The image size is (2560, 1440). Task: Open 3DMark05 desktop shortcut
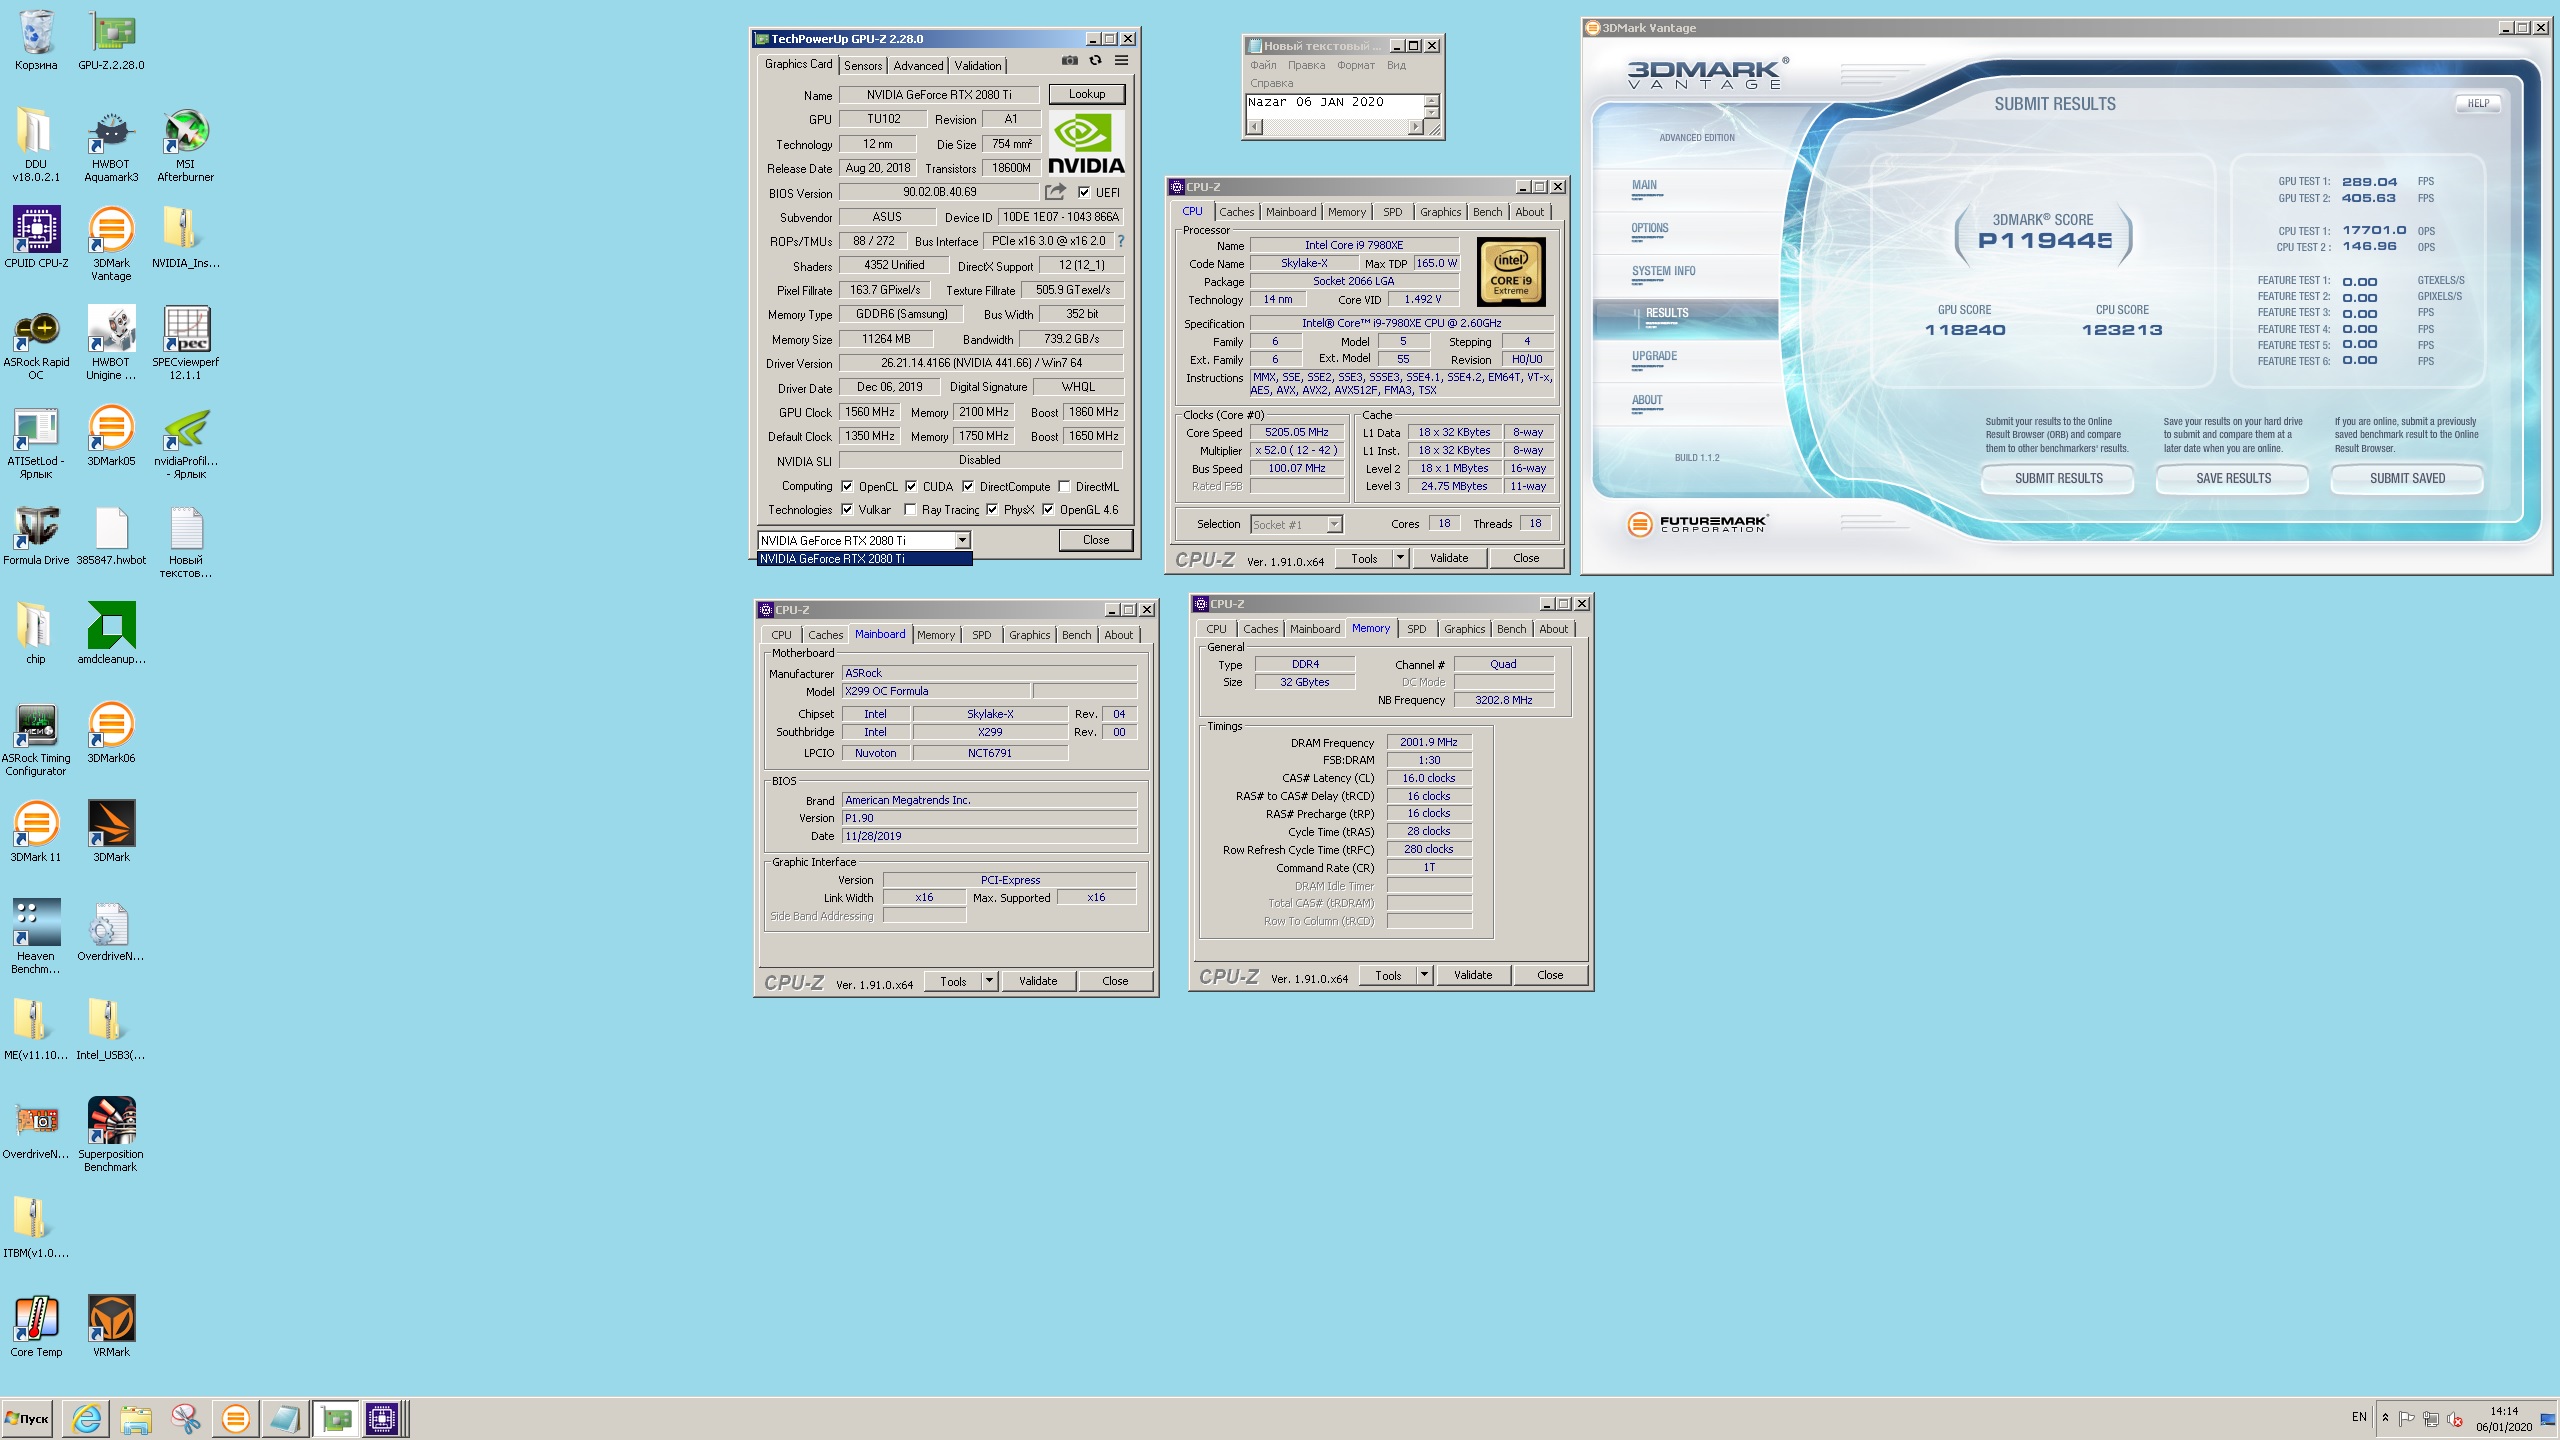point(111,436)
